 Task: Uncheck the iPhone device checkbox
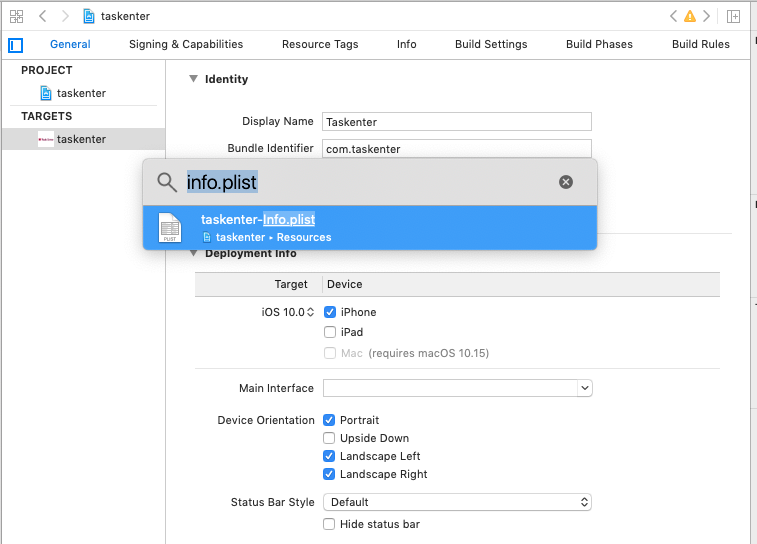click(x=330, y=312)
